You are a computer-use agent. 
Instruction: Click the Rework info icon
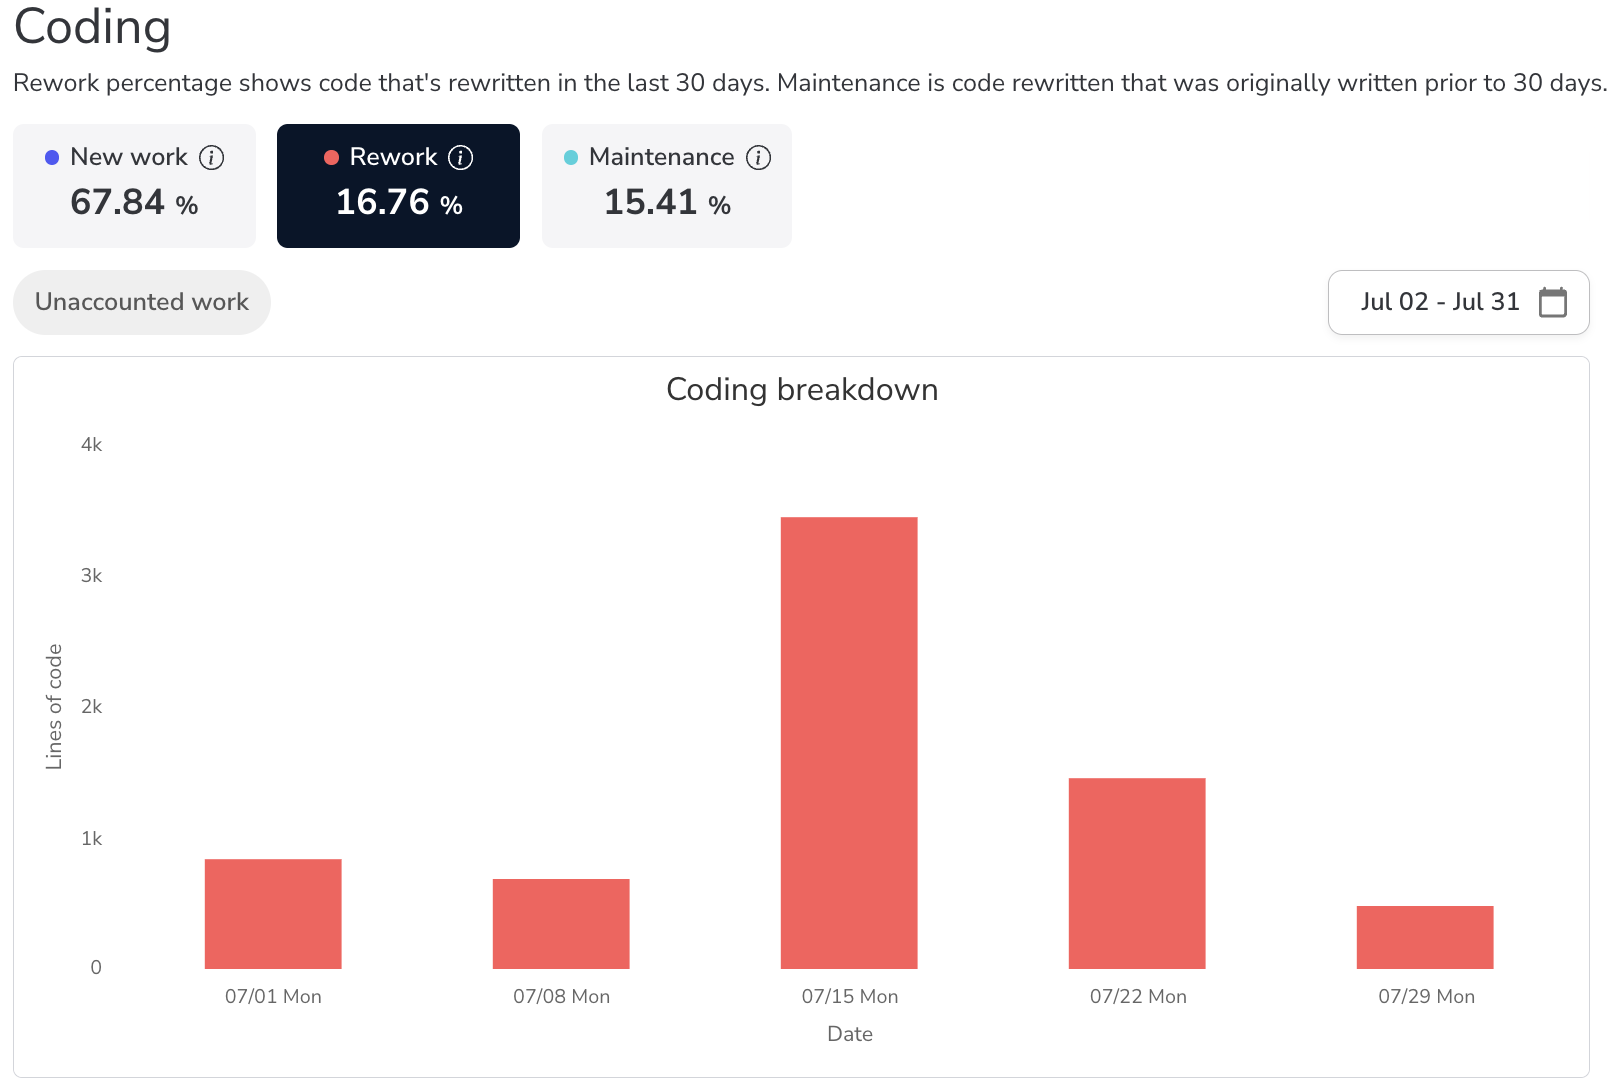[x=460, y=157]
